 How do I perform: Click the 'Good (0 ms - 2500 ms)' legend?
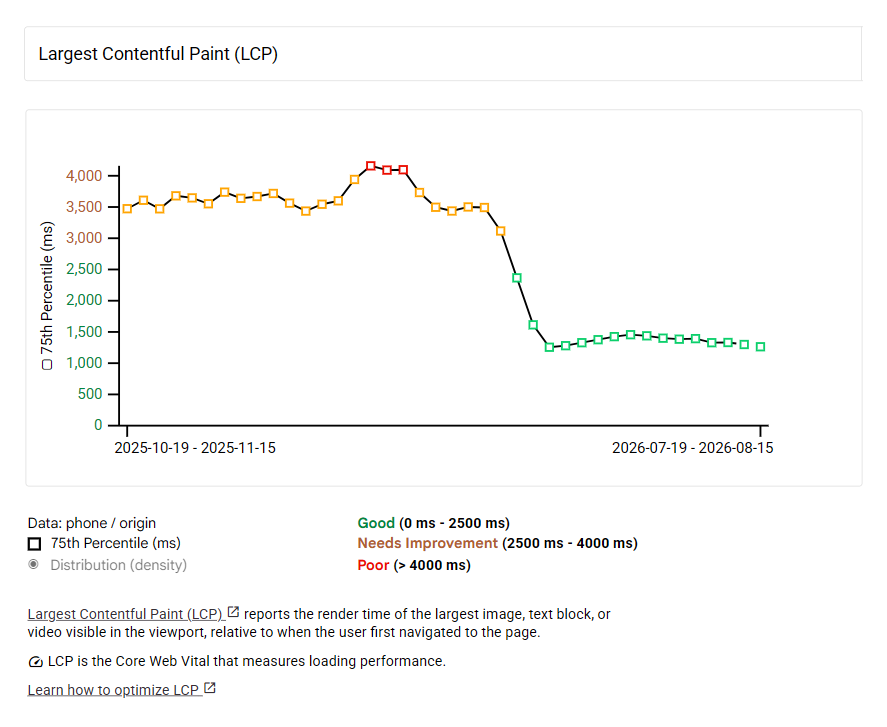point(433,523)
